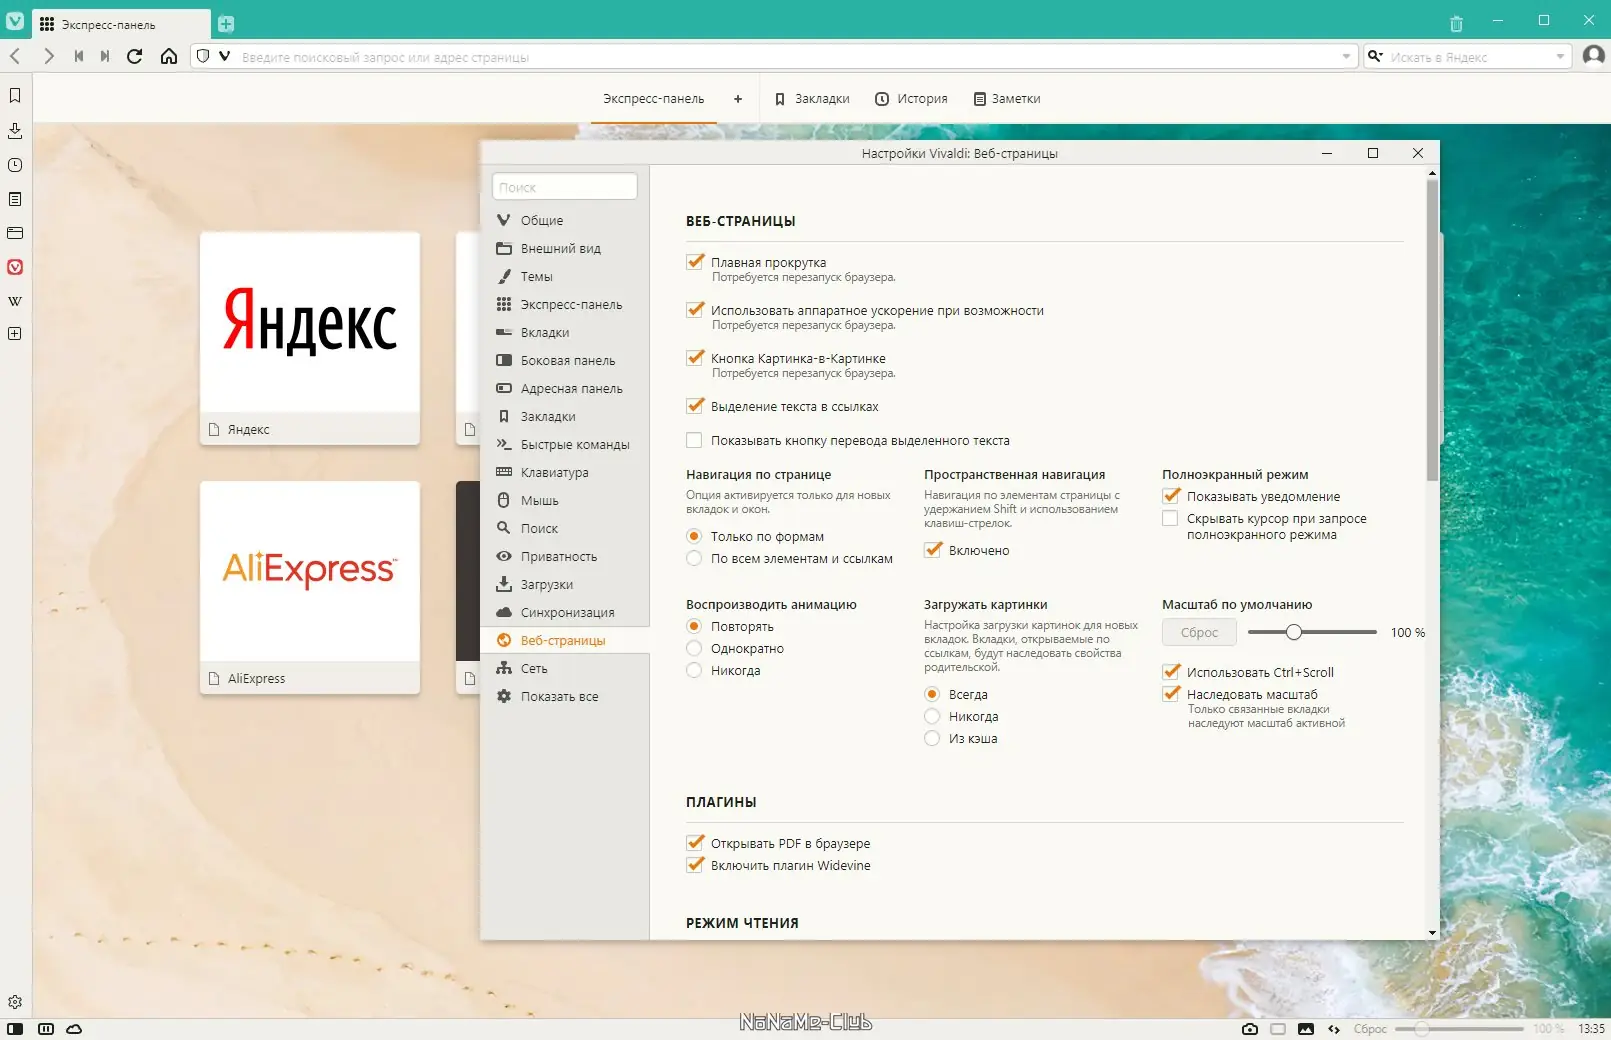Click the Сброс button to reset default zoom

pyautogui.click(x=1198, y=632)
